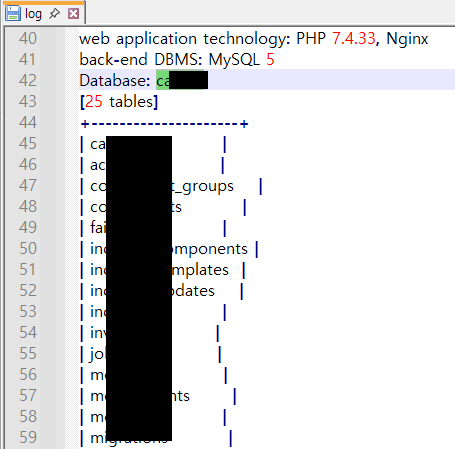Close the log tab

pos(73,14)
